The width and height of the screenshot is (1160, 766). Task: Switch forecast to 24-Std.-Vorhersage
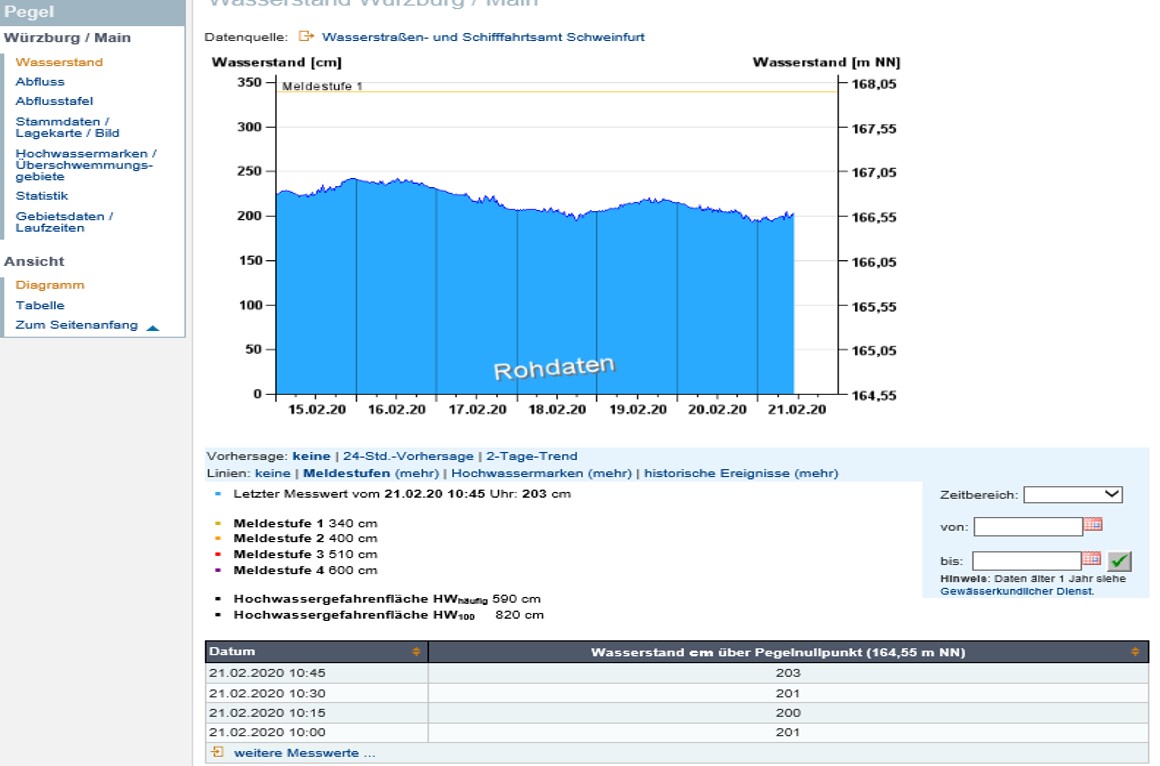408,456
